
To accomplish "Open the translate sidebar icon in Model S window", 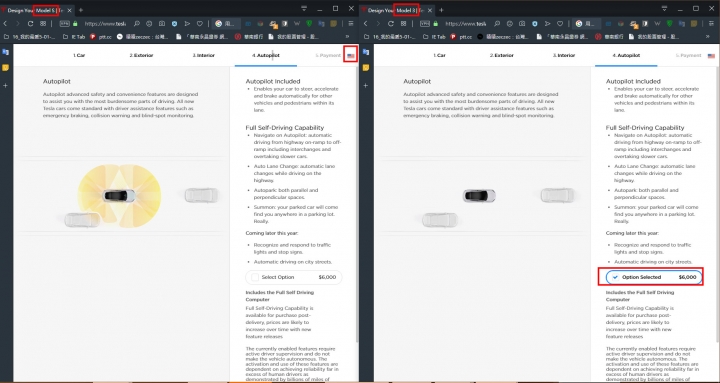I will tap(6, 52).
